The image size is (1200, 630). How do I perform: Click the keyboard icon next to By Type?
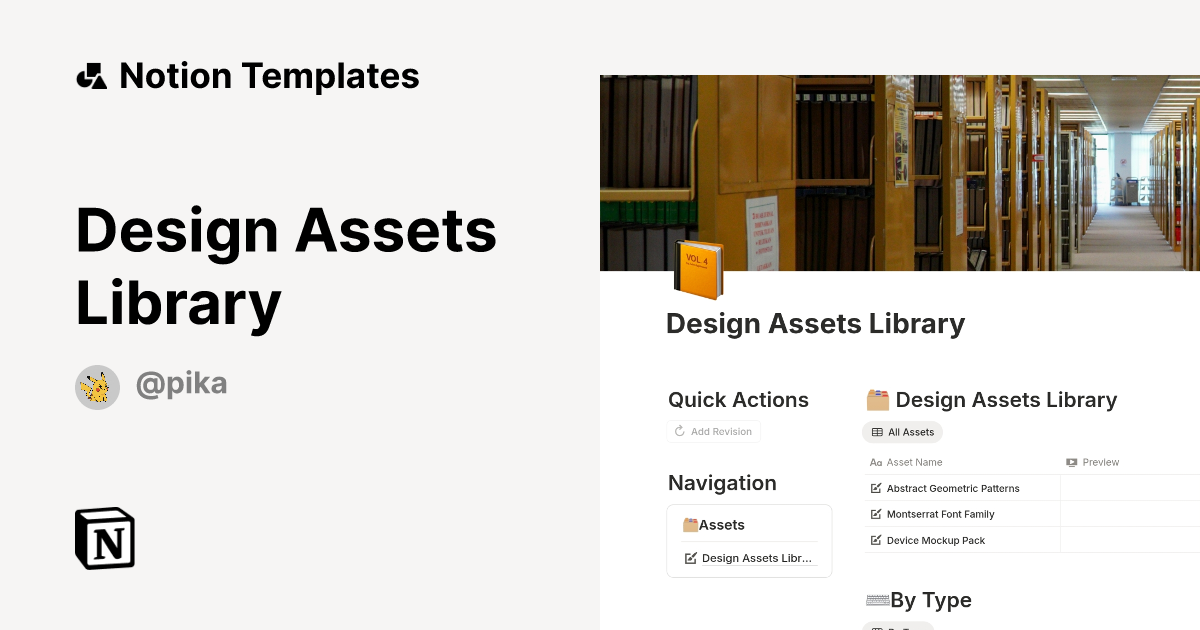[876, 599]
